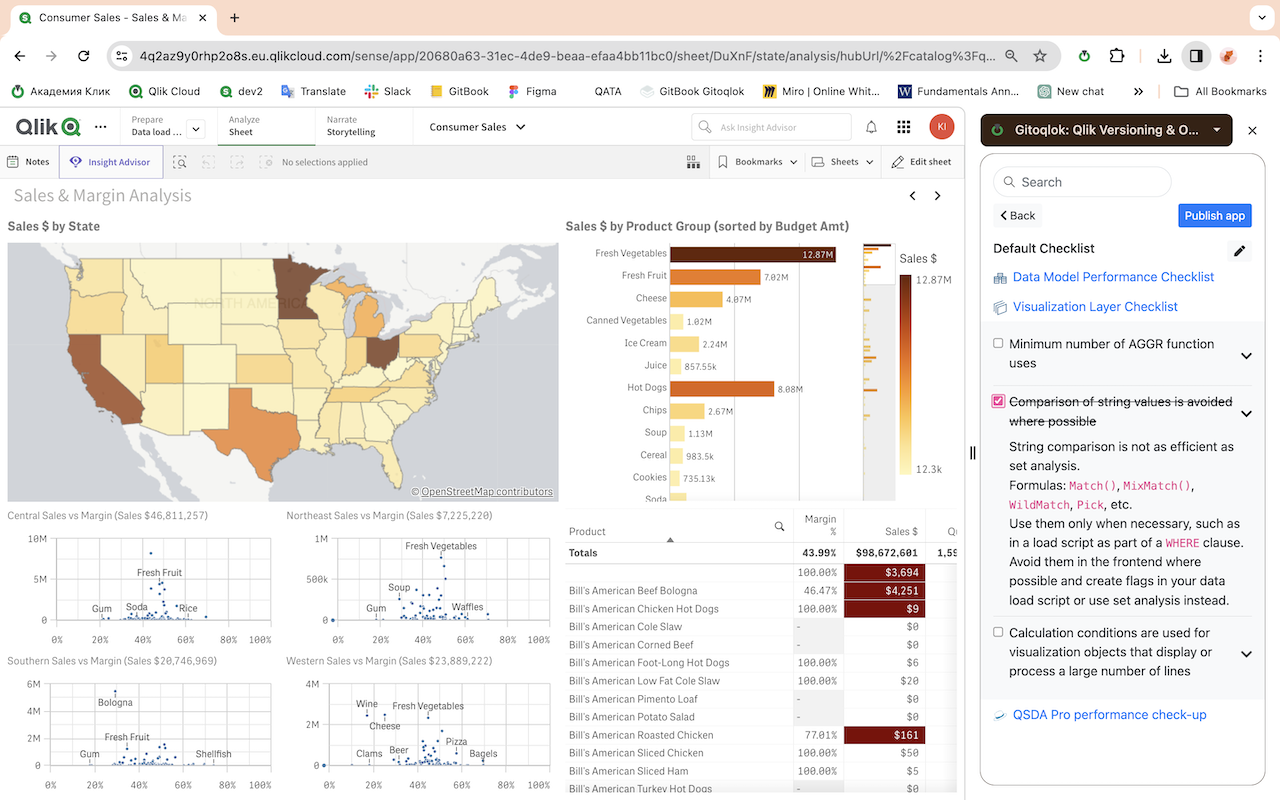Bookmark this page with the star icon
This screenshot has height=800, width=1280.
(1040, 57)
